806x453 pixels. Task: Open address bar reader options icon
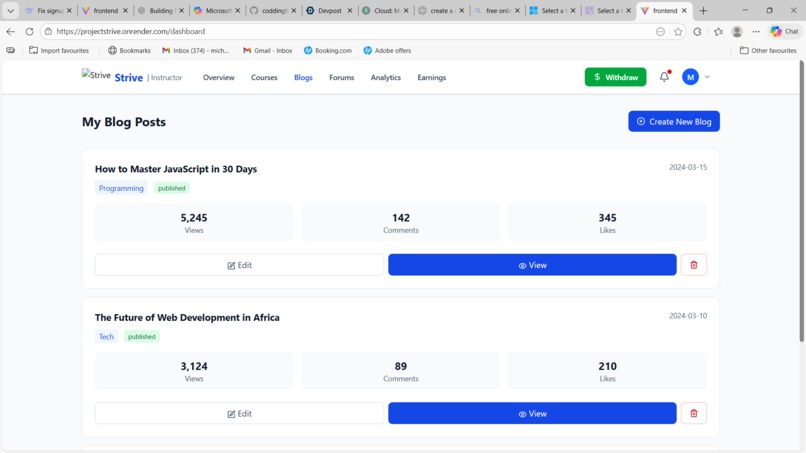click(x=660, y=31)
